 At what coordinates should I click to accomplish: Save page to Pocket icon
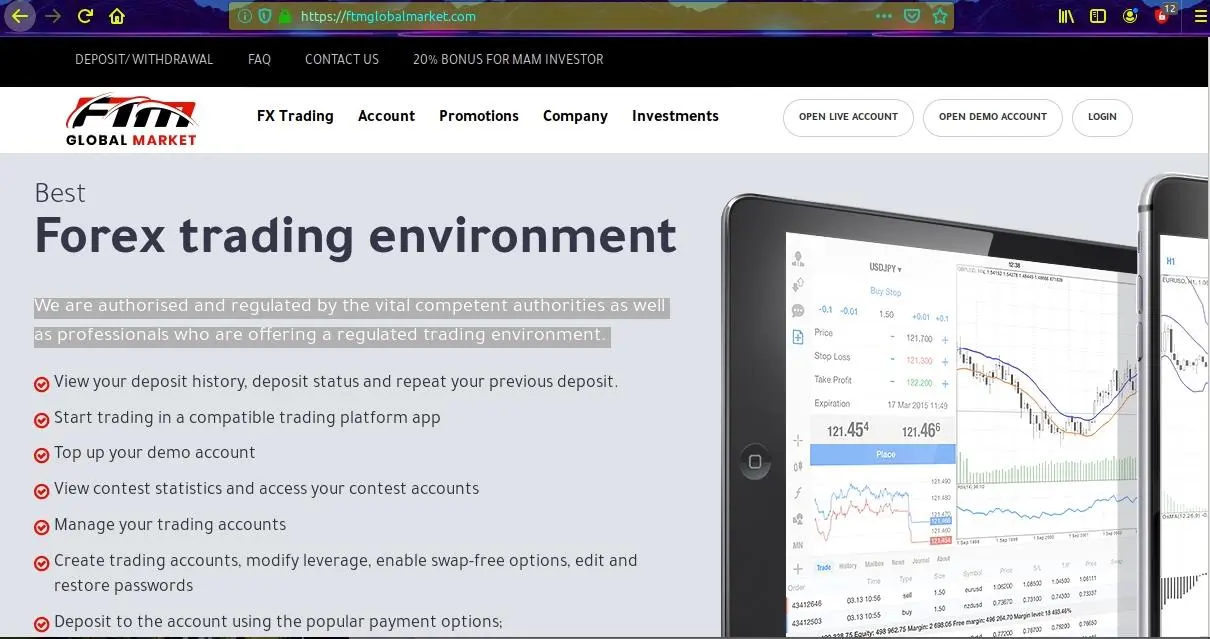(x=911, y=16)
